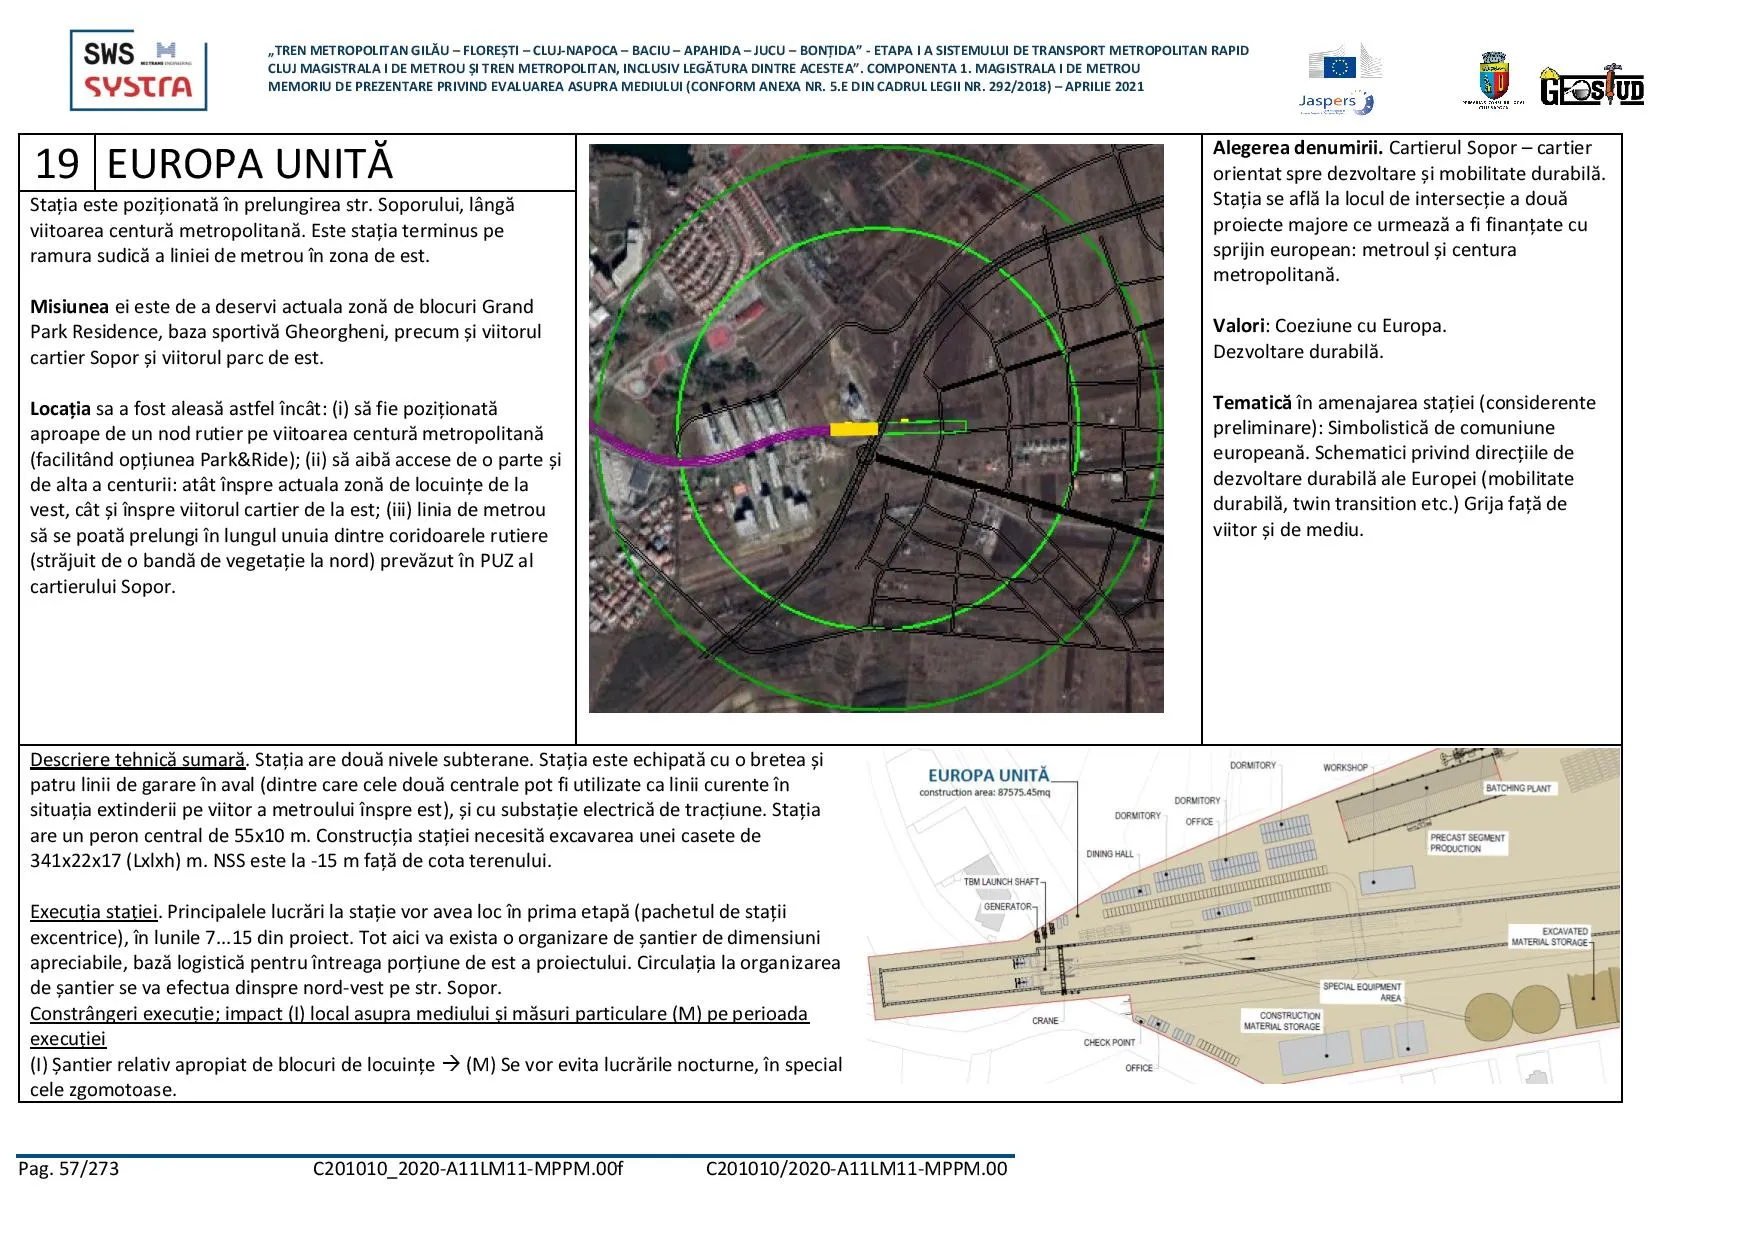The height and width of the screenshot is (1240, 1754).
Task: Click the bold Alegerea denumirii heading
Action: point(1297,148)
